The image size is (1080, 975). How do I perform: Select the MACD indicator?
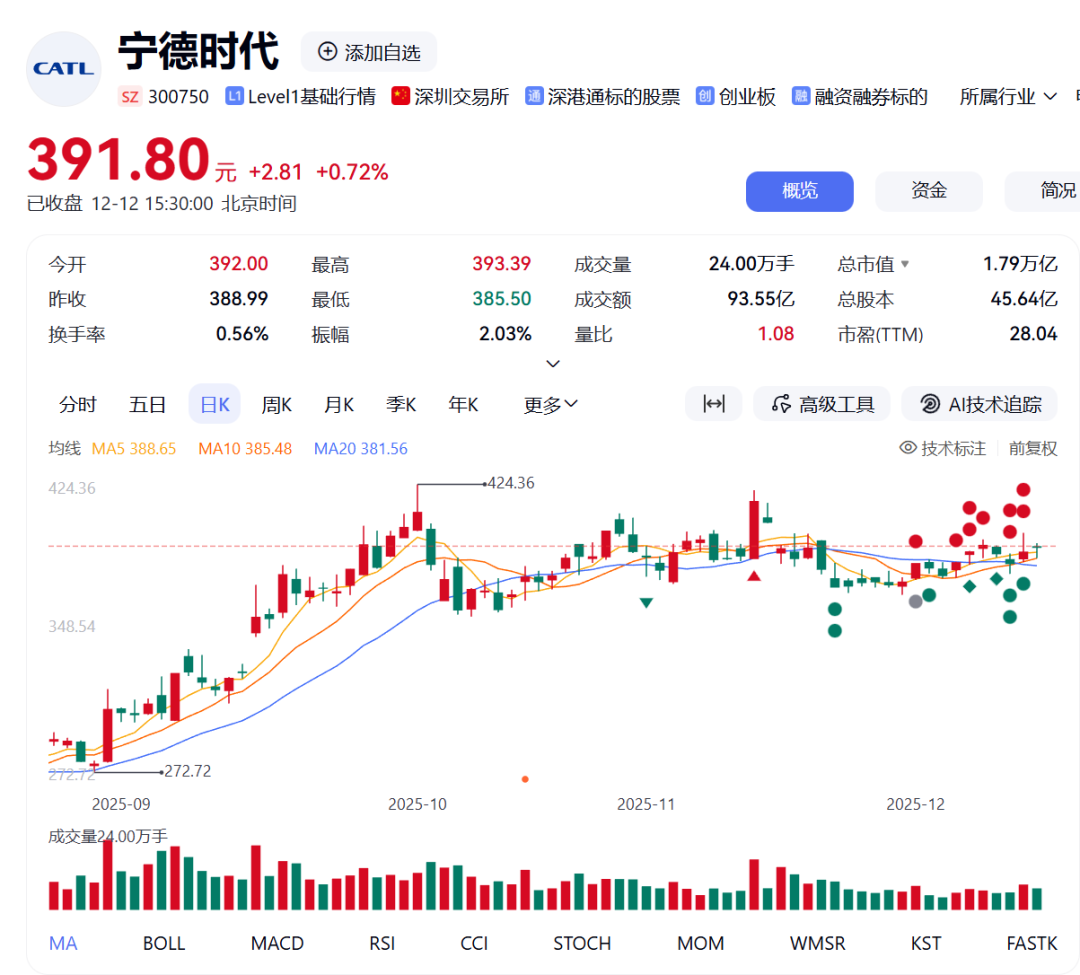click(x=277, y=943)
